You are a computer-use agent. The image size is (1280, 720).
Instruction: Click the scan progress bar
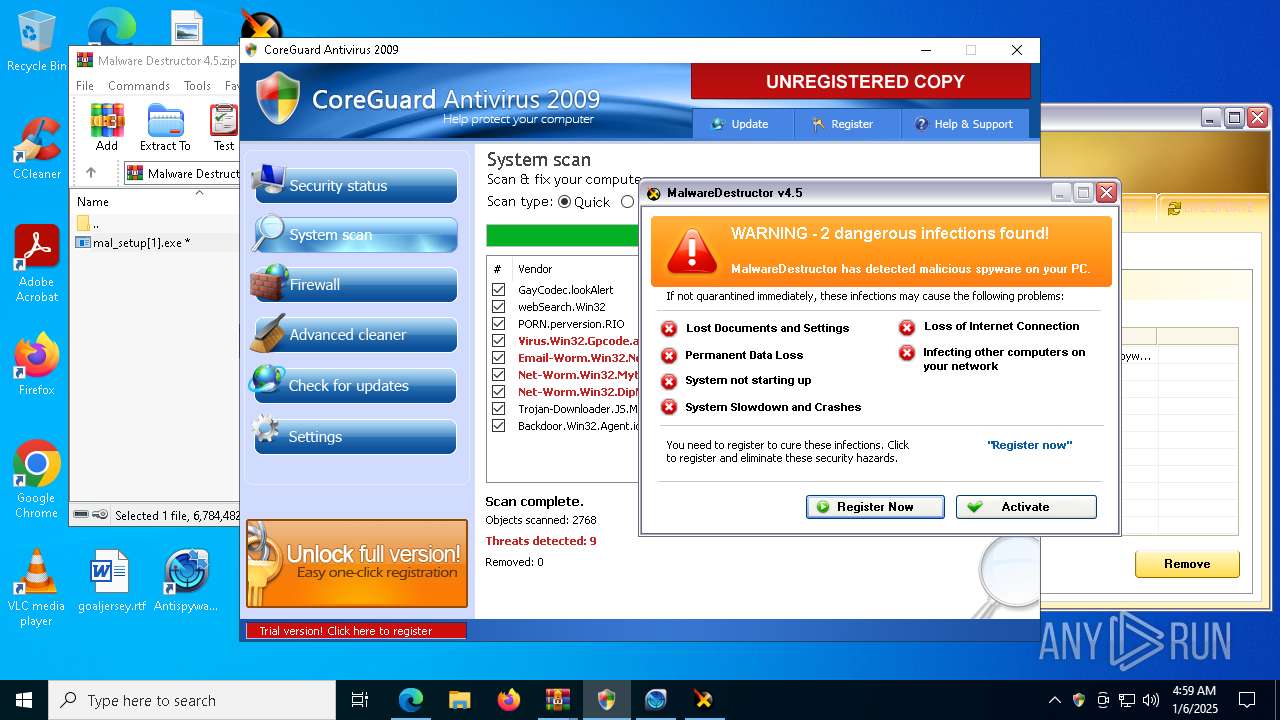[563, 235]
